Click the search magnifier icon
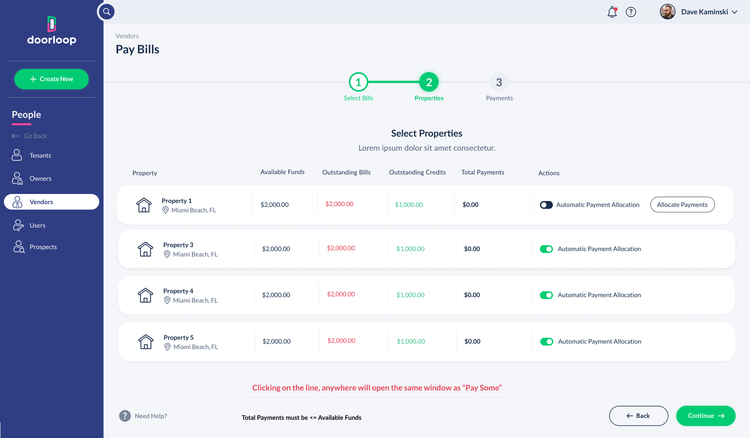Screen dimensions: 750x438 pos(107,12)
